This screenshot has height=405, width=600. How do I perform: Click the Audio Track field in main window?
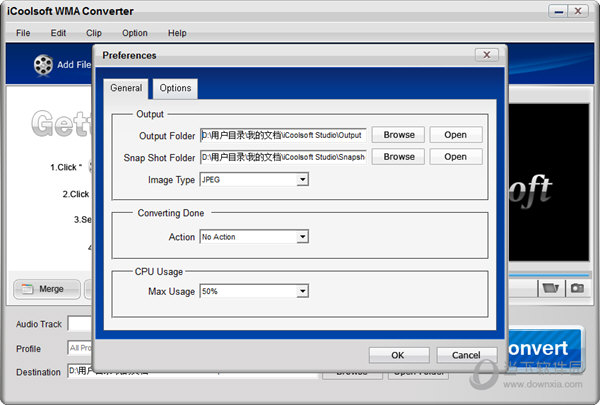[80, 324]
